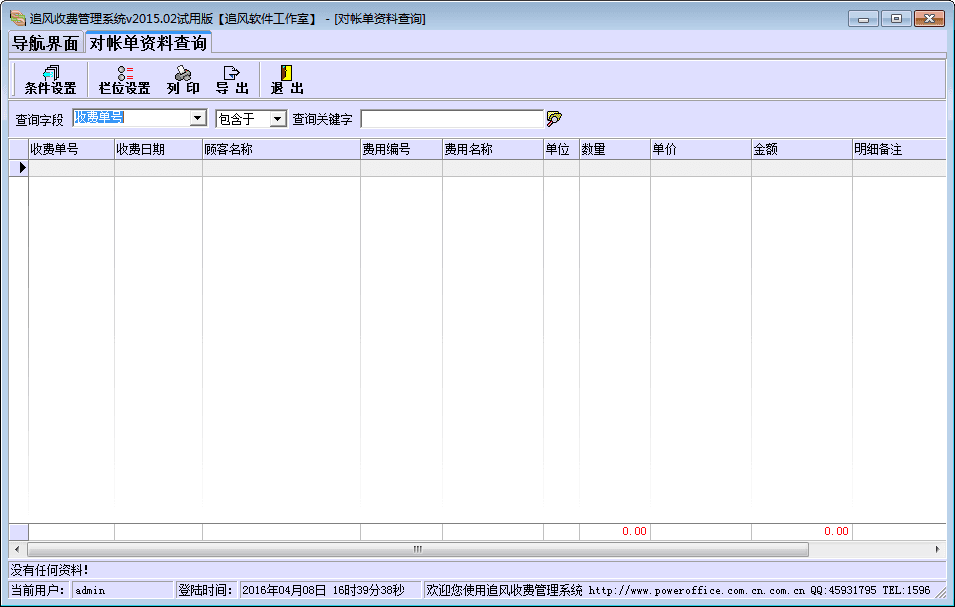Click the 导出 export icon

232,79
